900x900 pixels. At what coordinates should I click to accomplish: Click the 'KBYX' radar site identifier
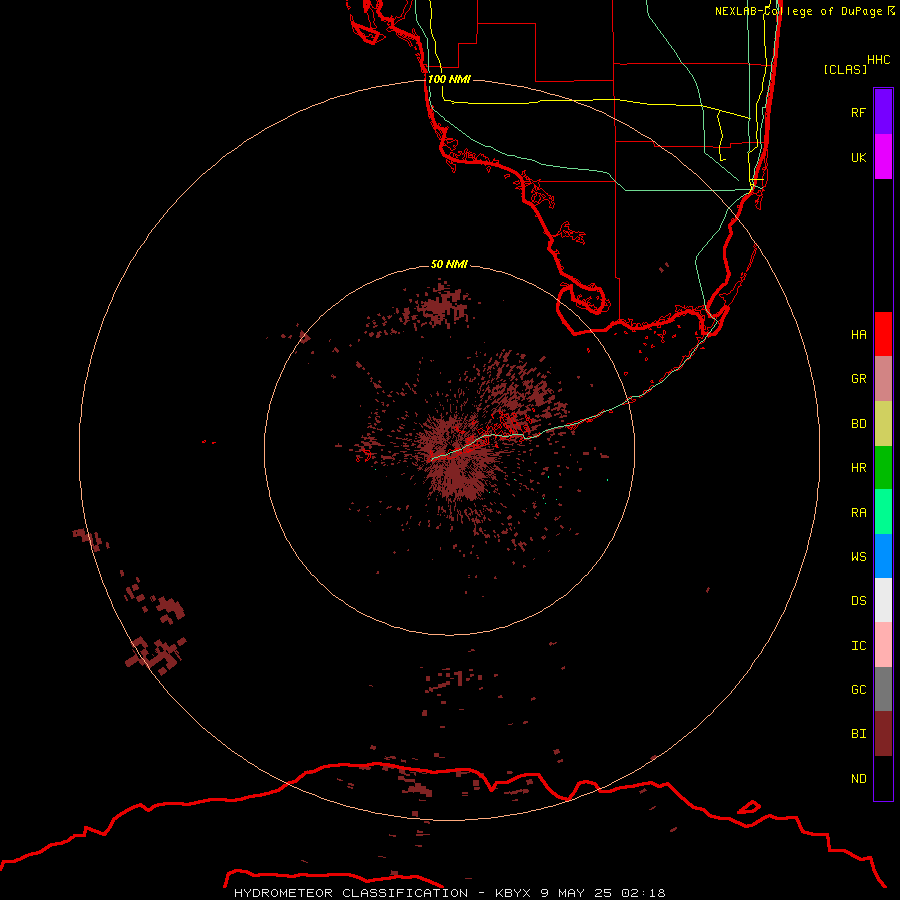click(x=513, y=893)
